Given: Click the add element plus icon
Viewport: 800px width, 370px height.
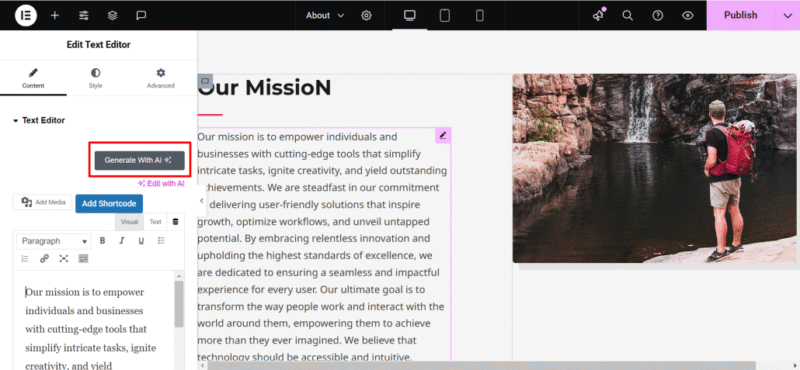Looking at the screenshot, I should (x=55, y=15).
